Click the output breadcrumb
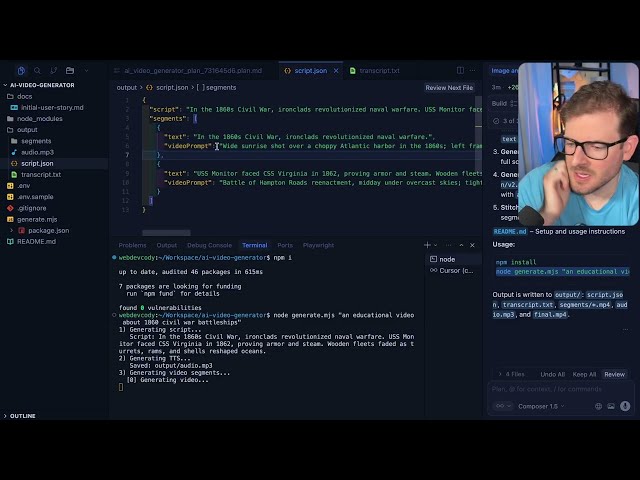 [x=127, y=88]
